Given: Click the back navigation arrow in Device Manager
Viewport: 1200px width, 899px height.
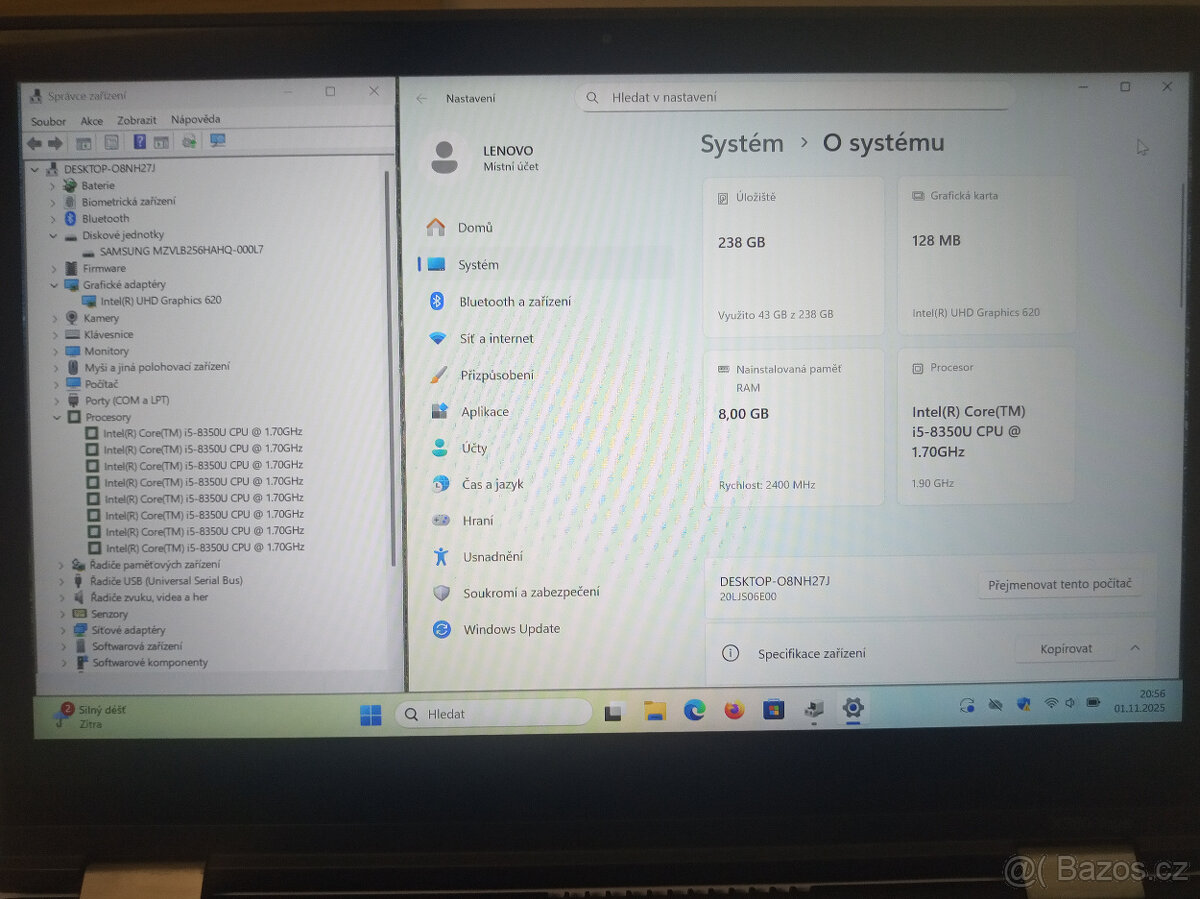Looking at the screenshot, I should (x=34, y=141).
